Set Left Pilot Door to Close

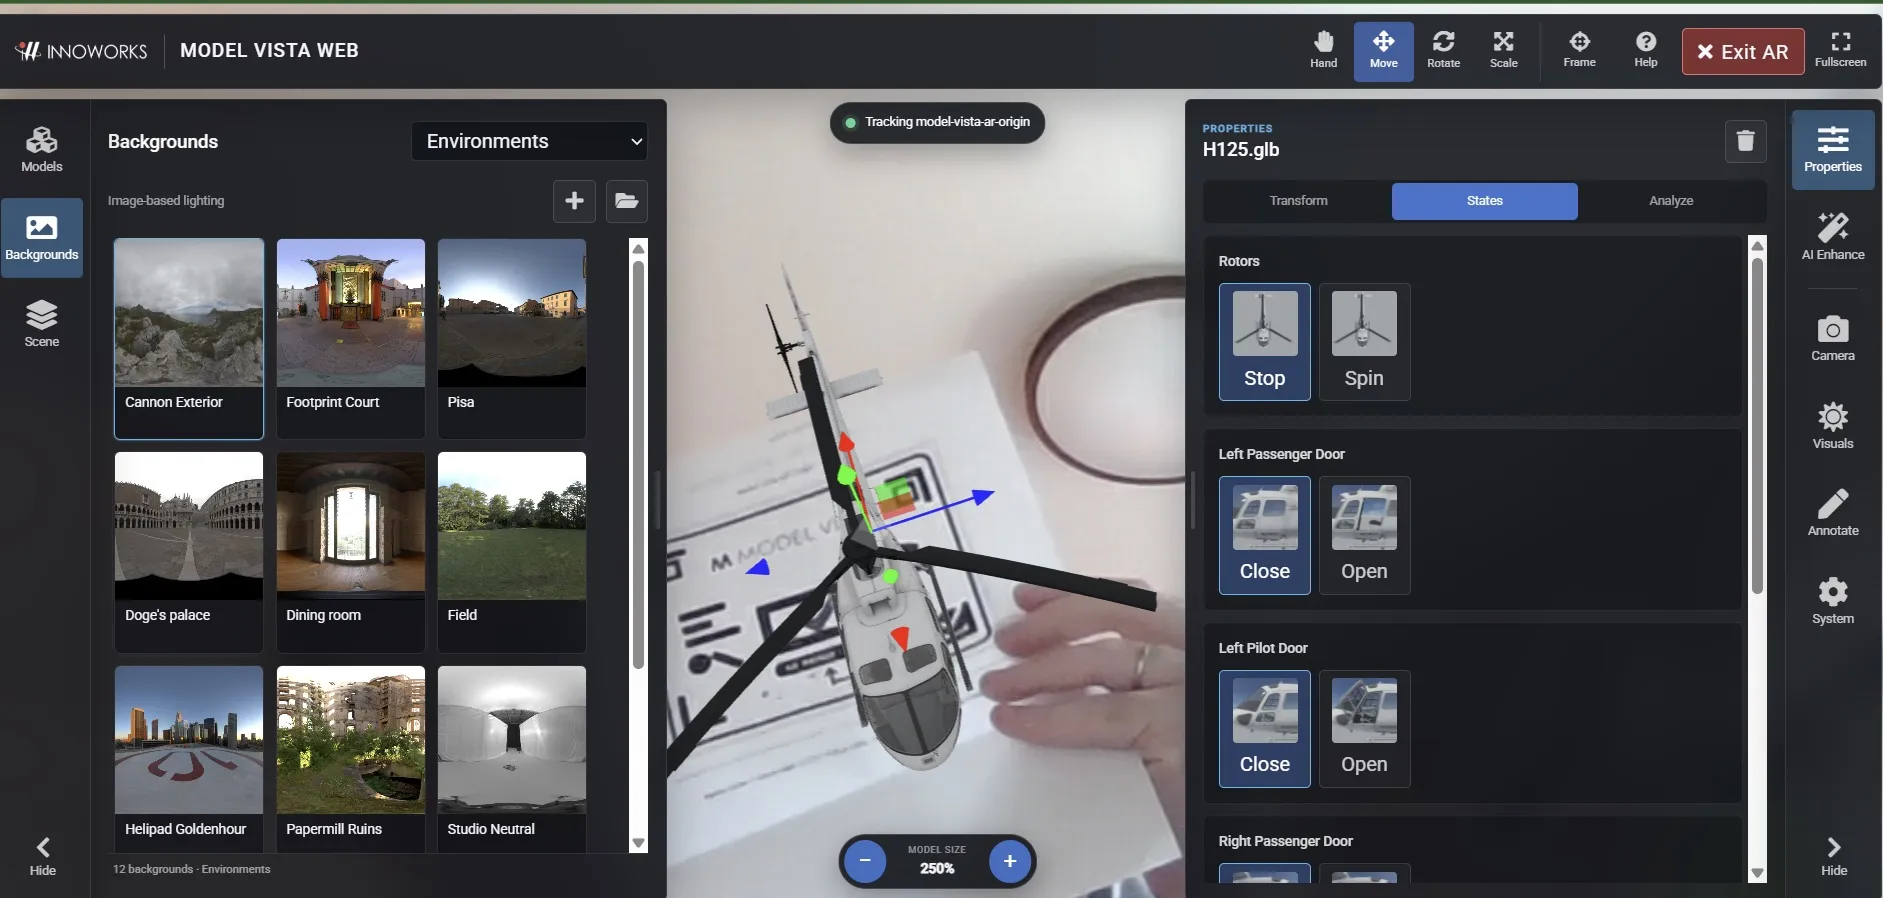[x=1264, y=729]
